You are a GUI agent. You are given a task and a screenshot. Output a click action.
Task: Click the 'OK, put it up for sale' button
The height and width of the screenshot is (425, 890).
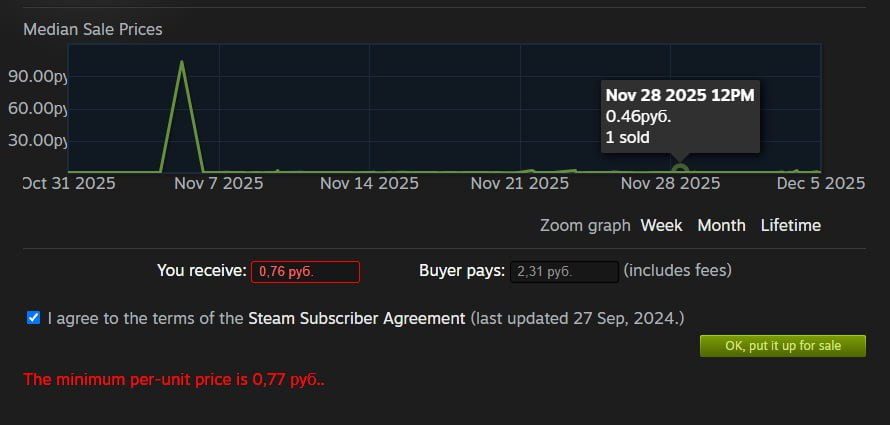coord(782,346)
